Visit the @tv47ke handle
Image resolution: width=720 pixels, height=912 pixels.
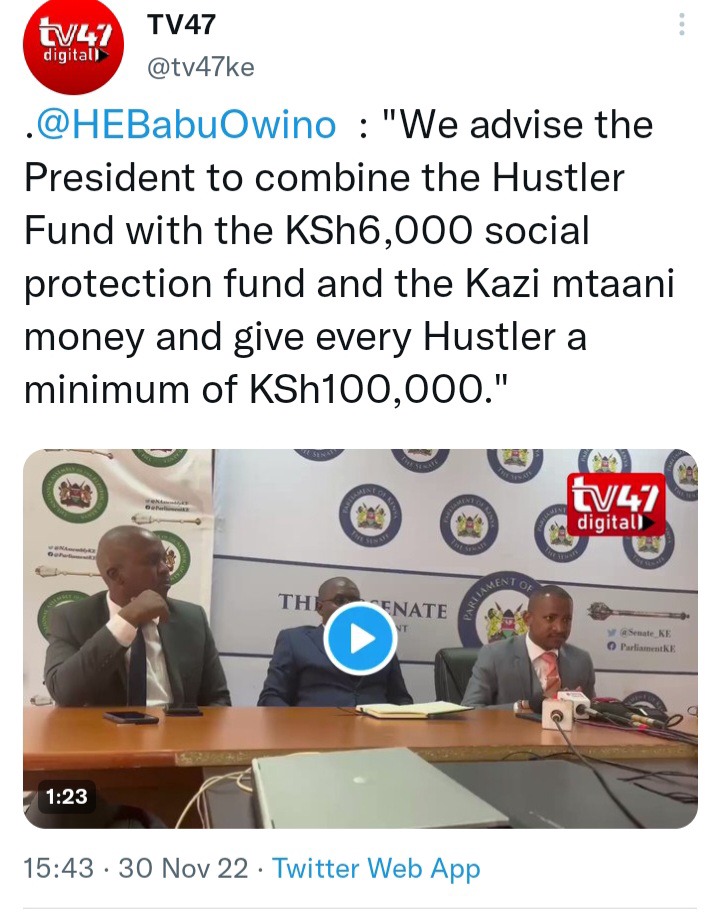click(201, 67)
